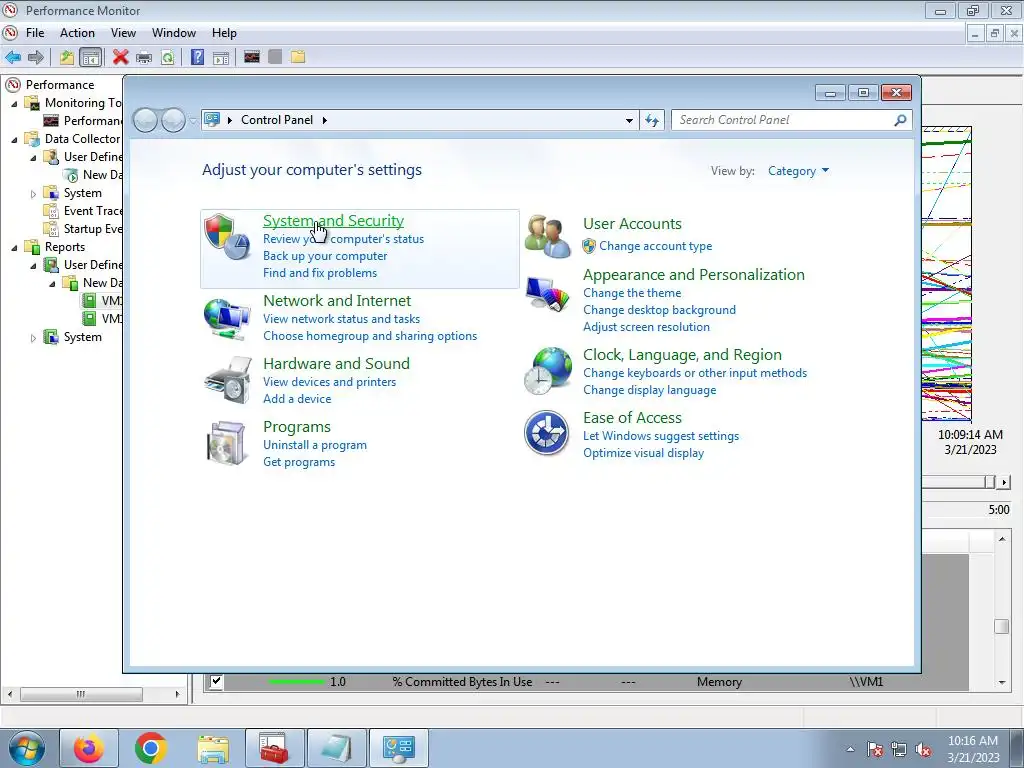Open the Help menu
Viewport: 1024px width, 768px height.
click(224, 33)
